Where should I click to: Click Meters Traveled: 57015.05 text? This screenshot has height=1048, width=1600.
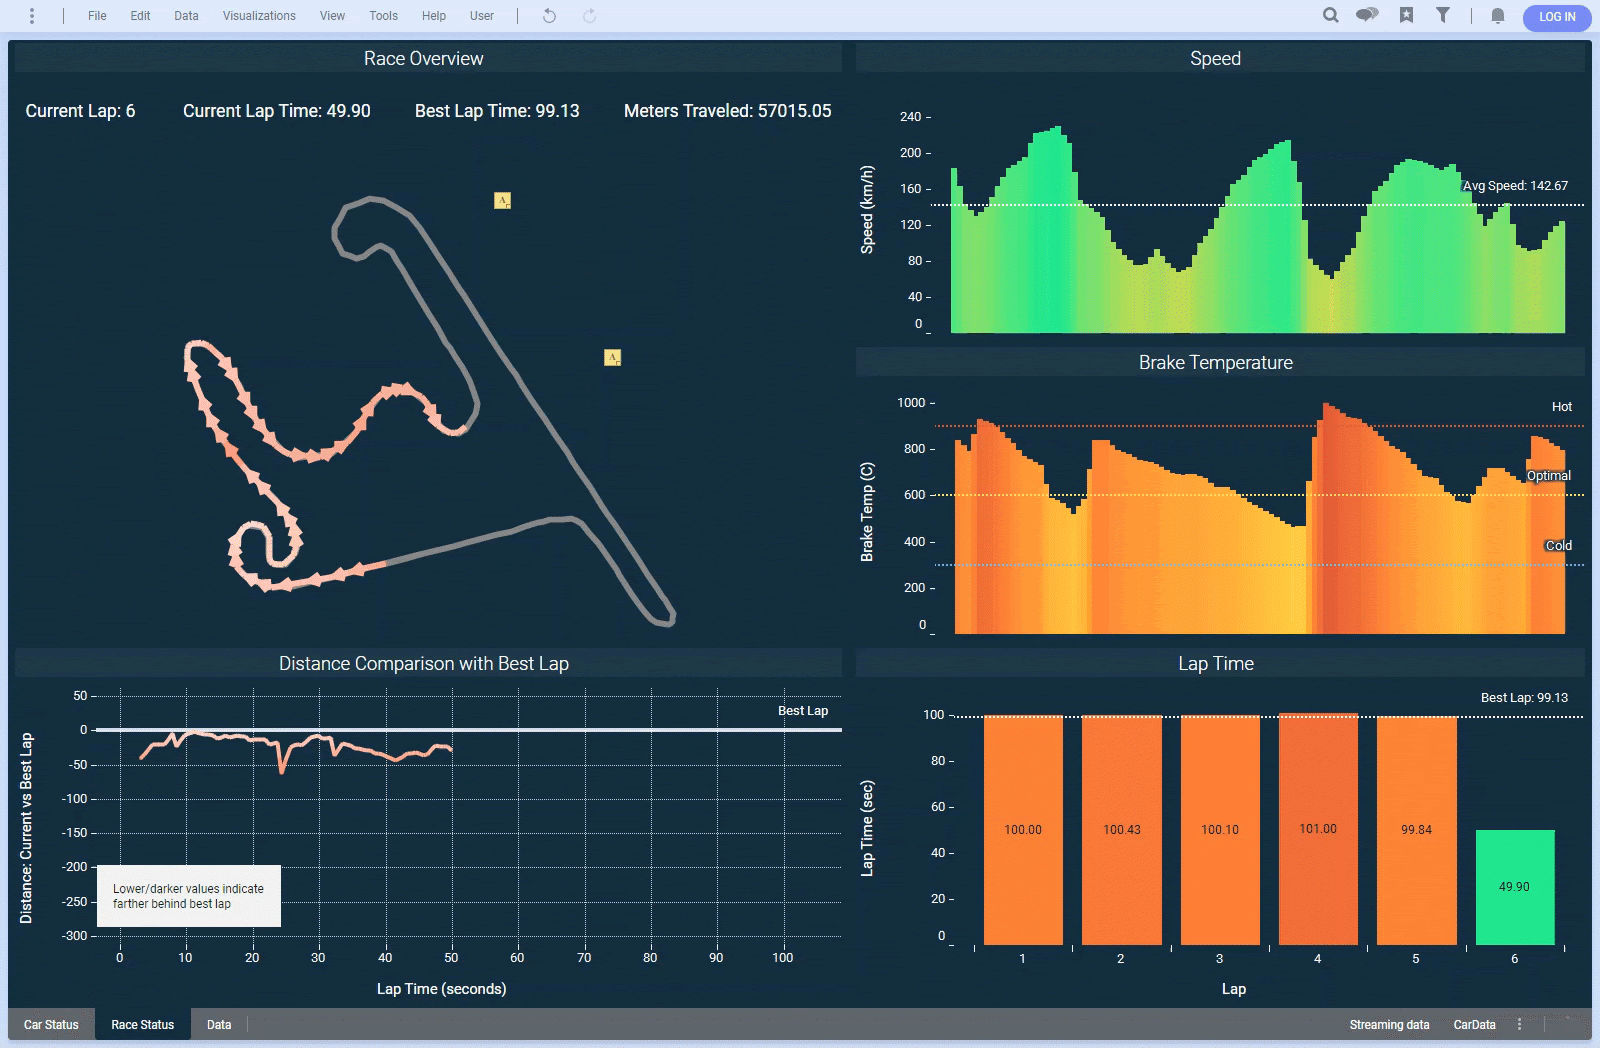pyautogui.click(x=728, y=111)
